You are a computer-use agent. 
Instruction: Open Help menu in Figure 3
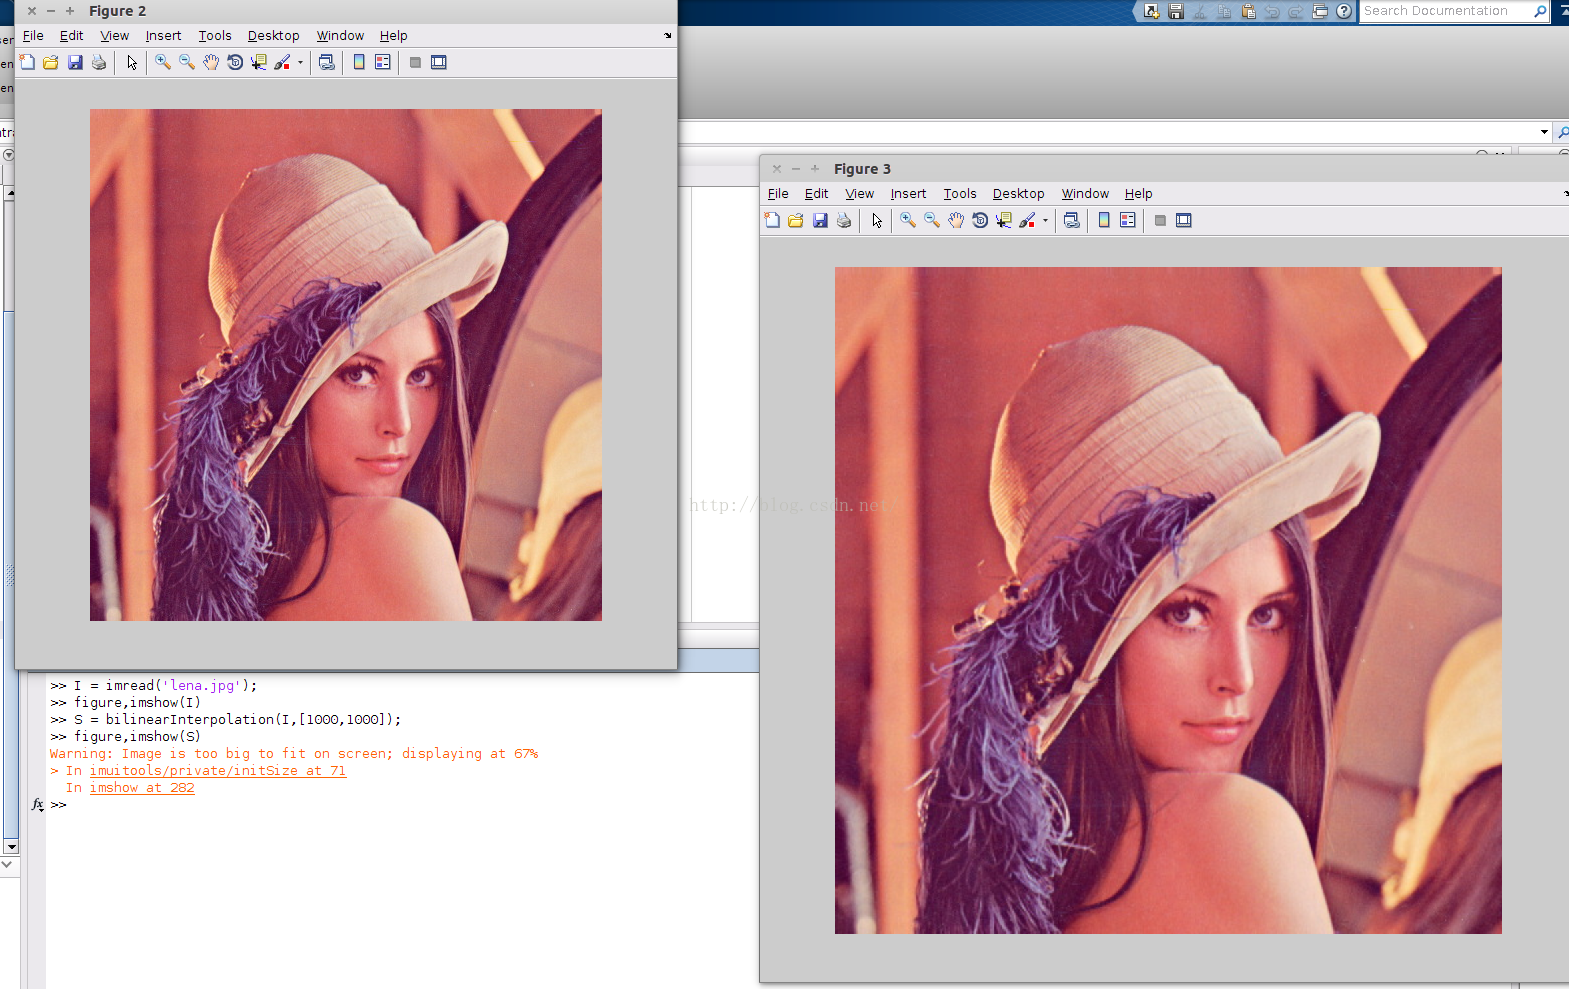pyautogui.click(x=1138, y=194)
